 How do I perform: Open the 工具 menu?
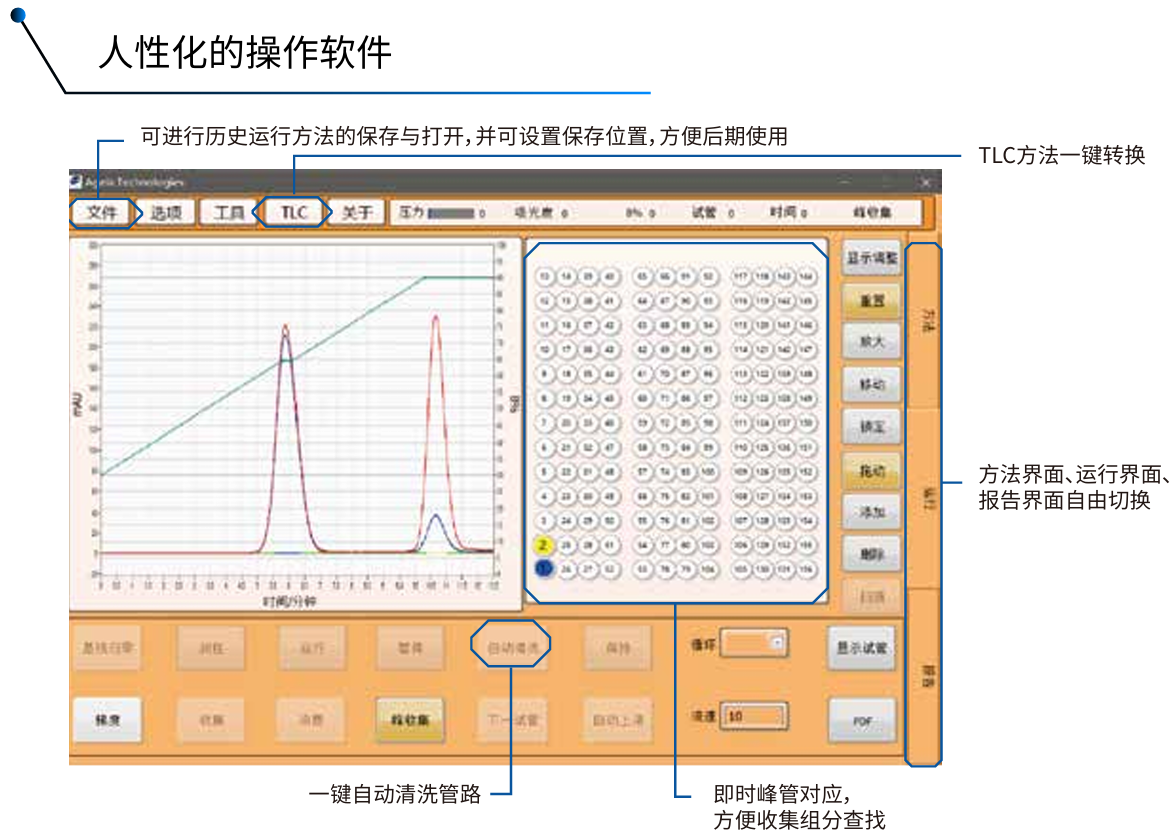pos(229,213)
